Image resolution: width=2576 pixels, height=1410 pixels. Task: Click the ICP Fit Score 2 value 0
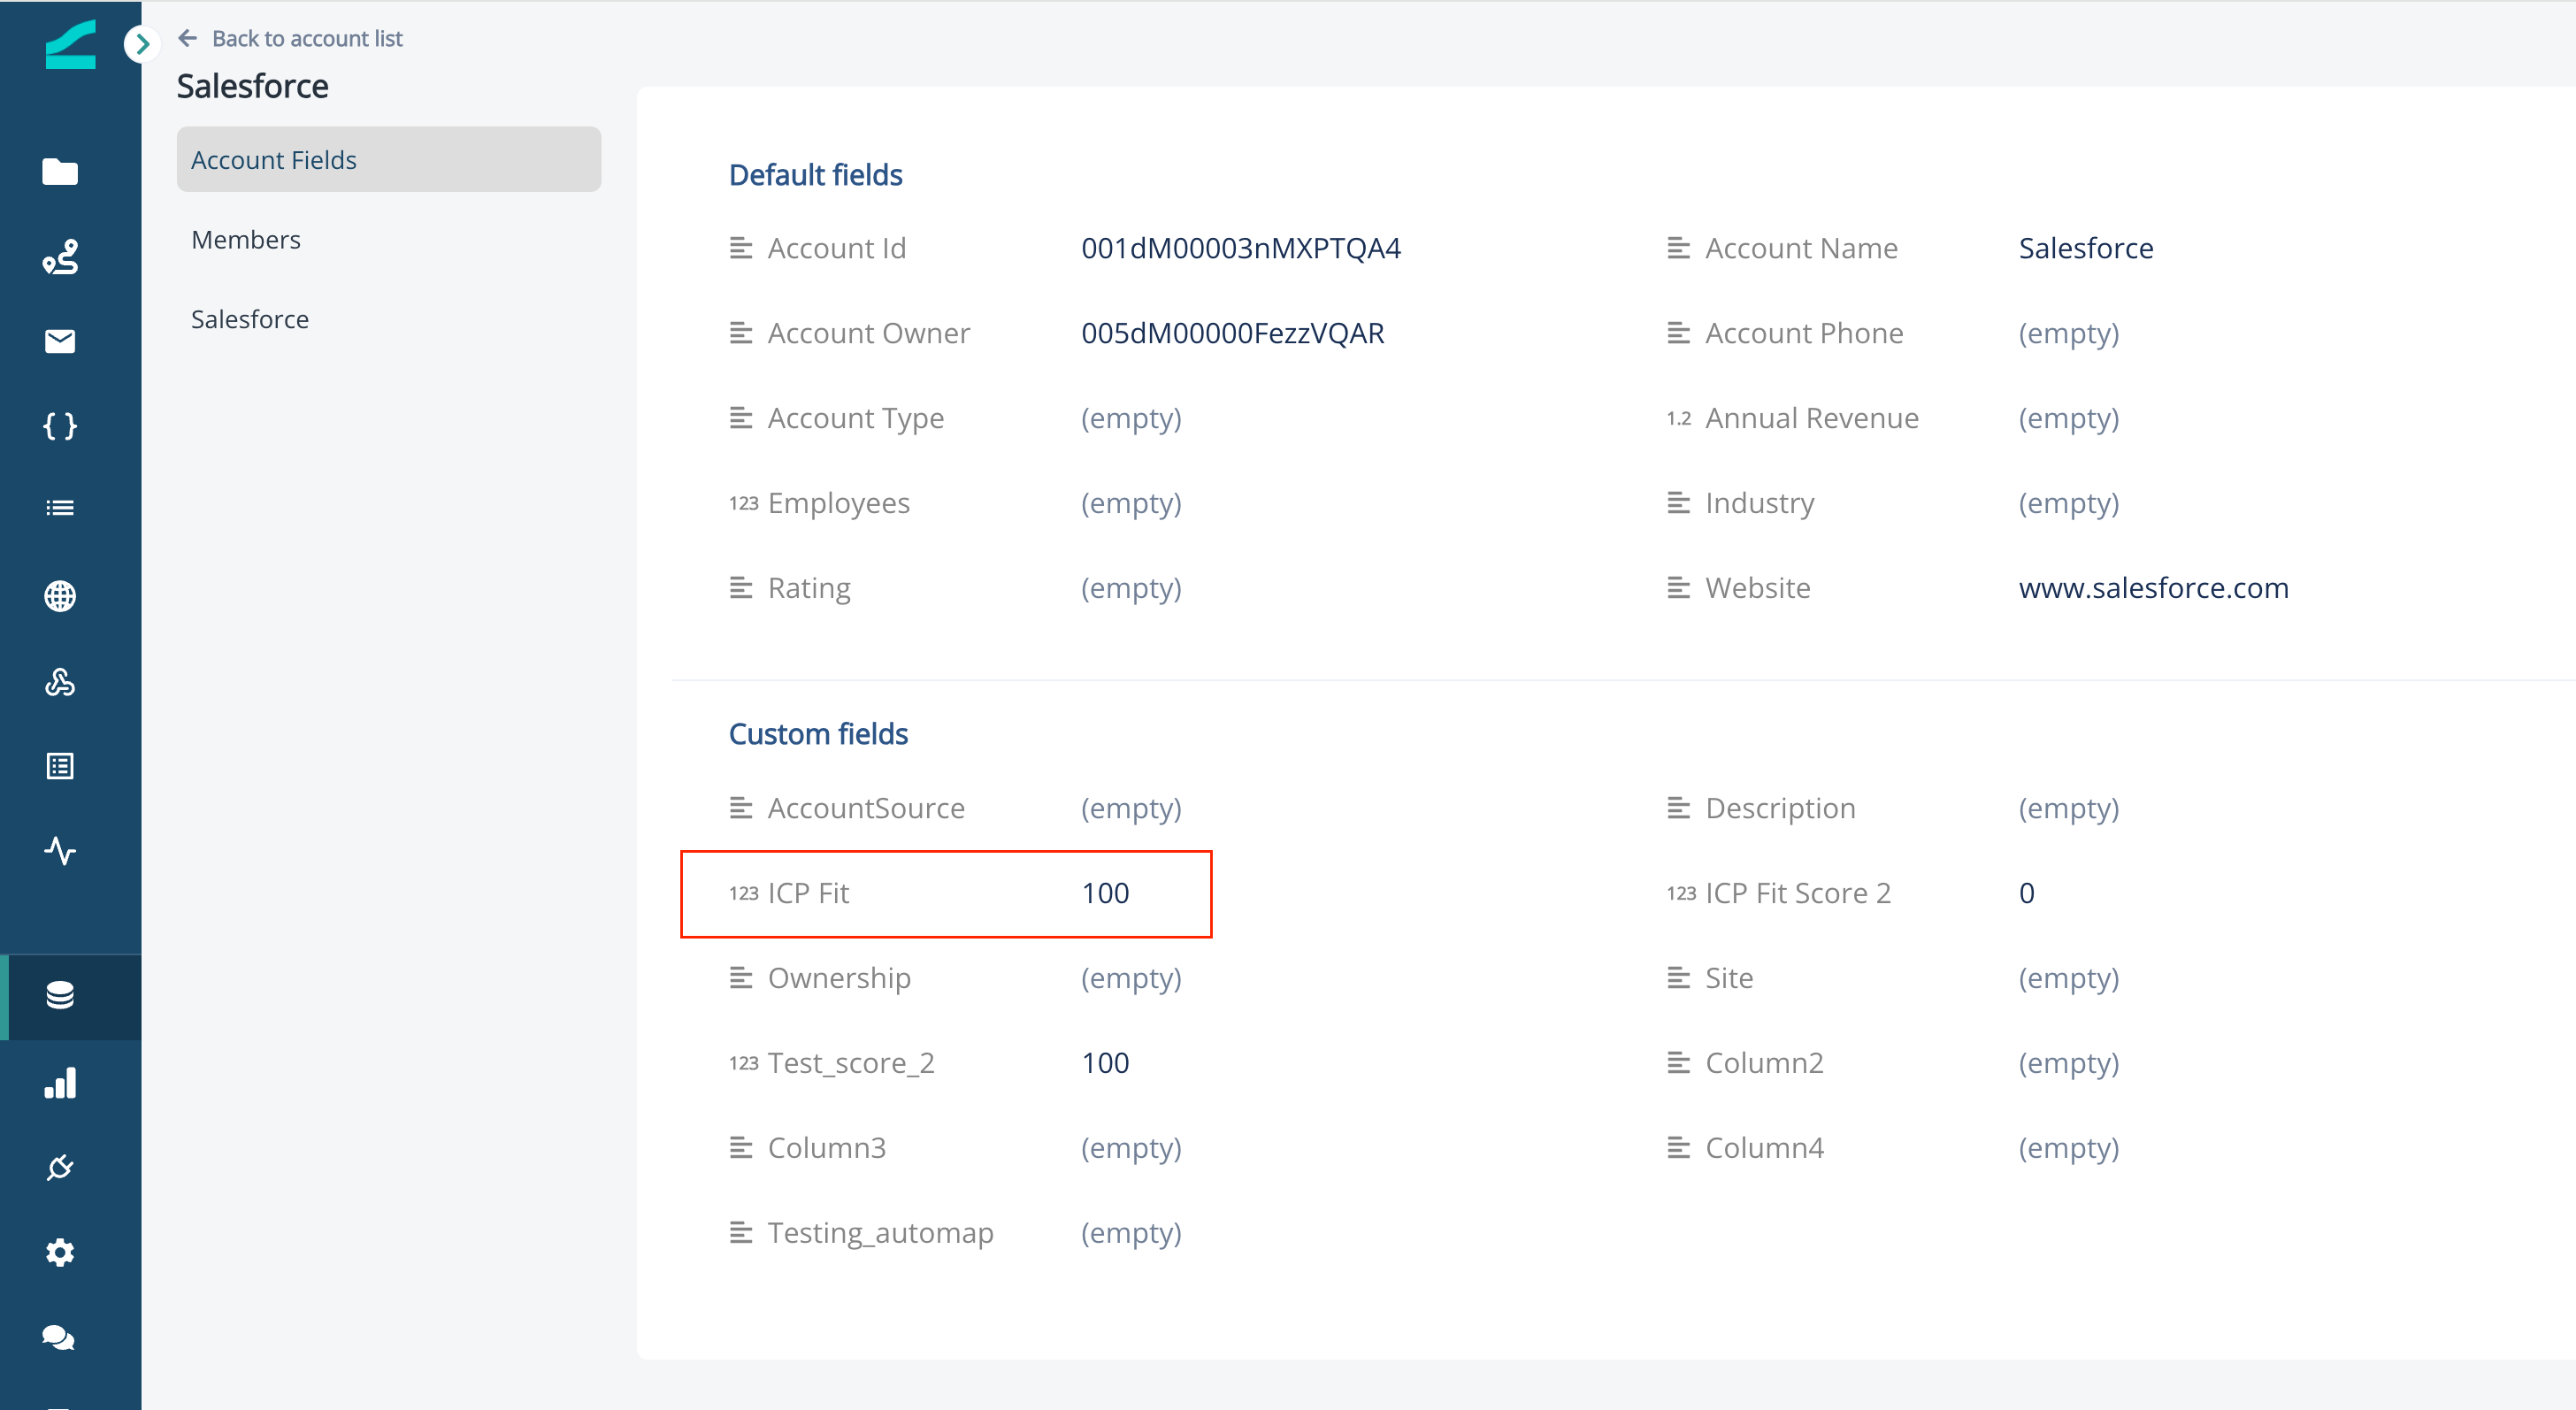pyautogui.click(x=2027, y=893)
